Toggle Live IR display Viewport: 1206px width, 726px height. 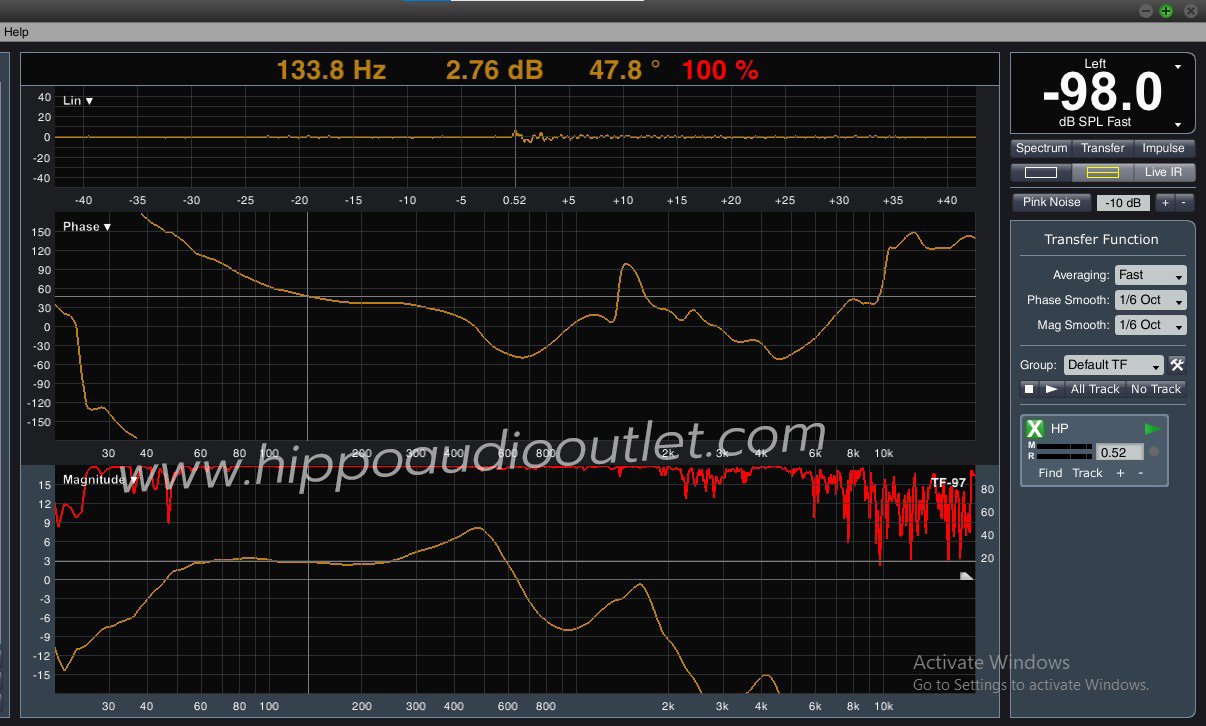click(1163, 172)
